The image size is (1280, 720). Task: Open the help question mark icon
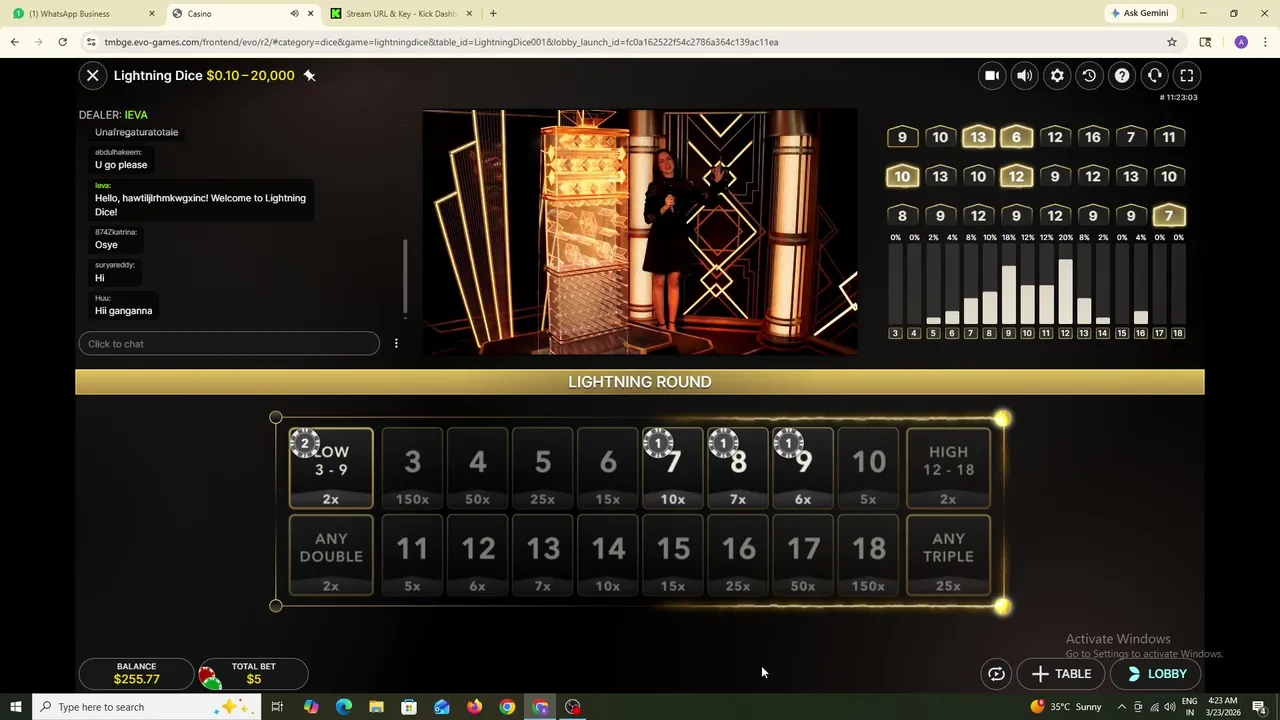(1122, 75)
